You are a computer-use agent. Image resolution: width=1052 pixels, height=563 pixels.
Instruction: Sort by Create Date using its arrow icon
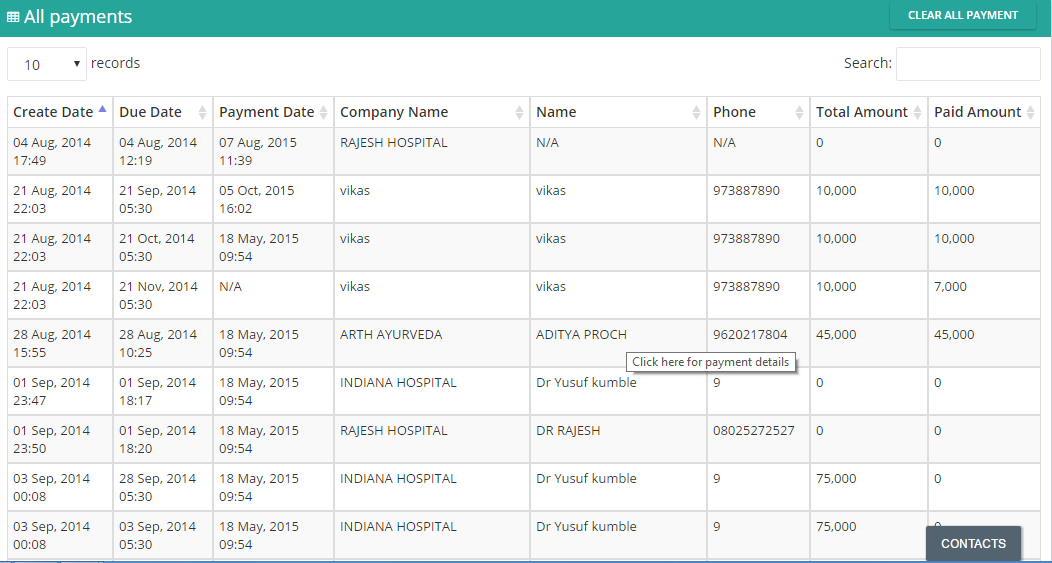(x=102, y=108)
